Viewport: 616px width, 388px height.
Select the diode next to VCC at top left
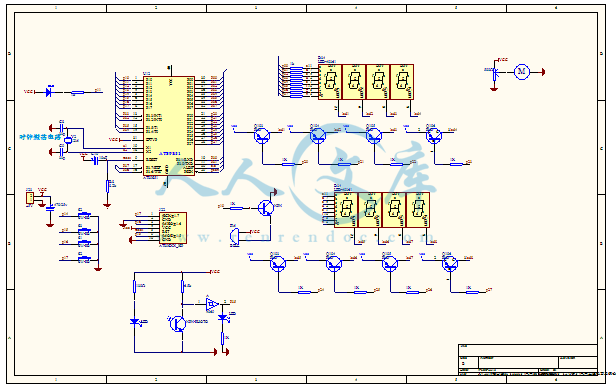tap(49, 92)
